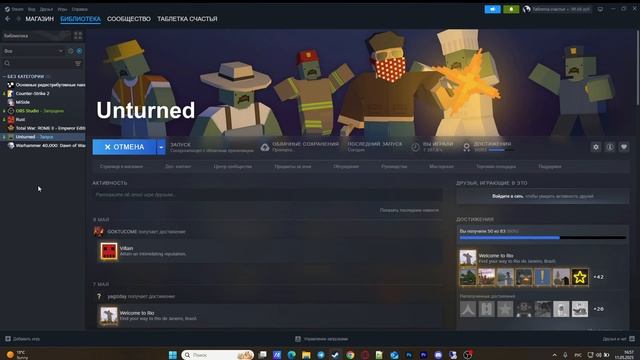Open the gold star achievement thumbnail
640x360 pixels.
[x=580, y=277]
